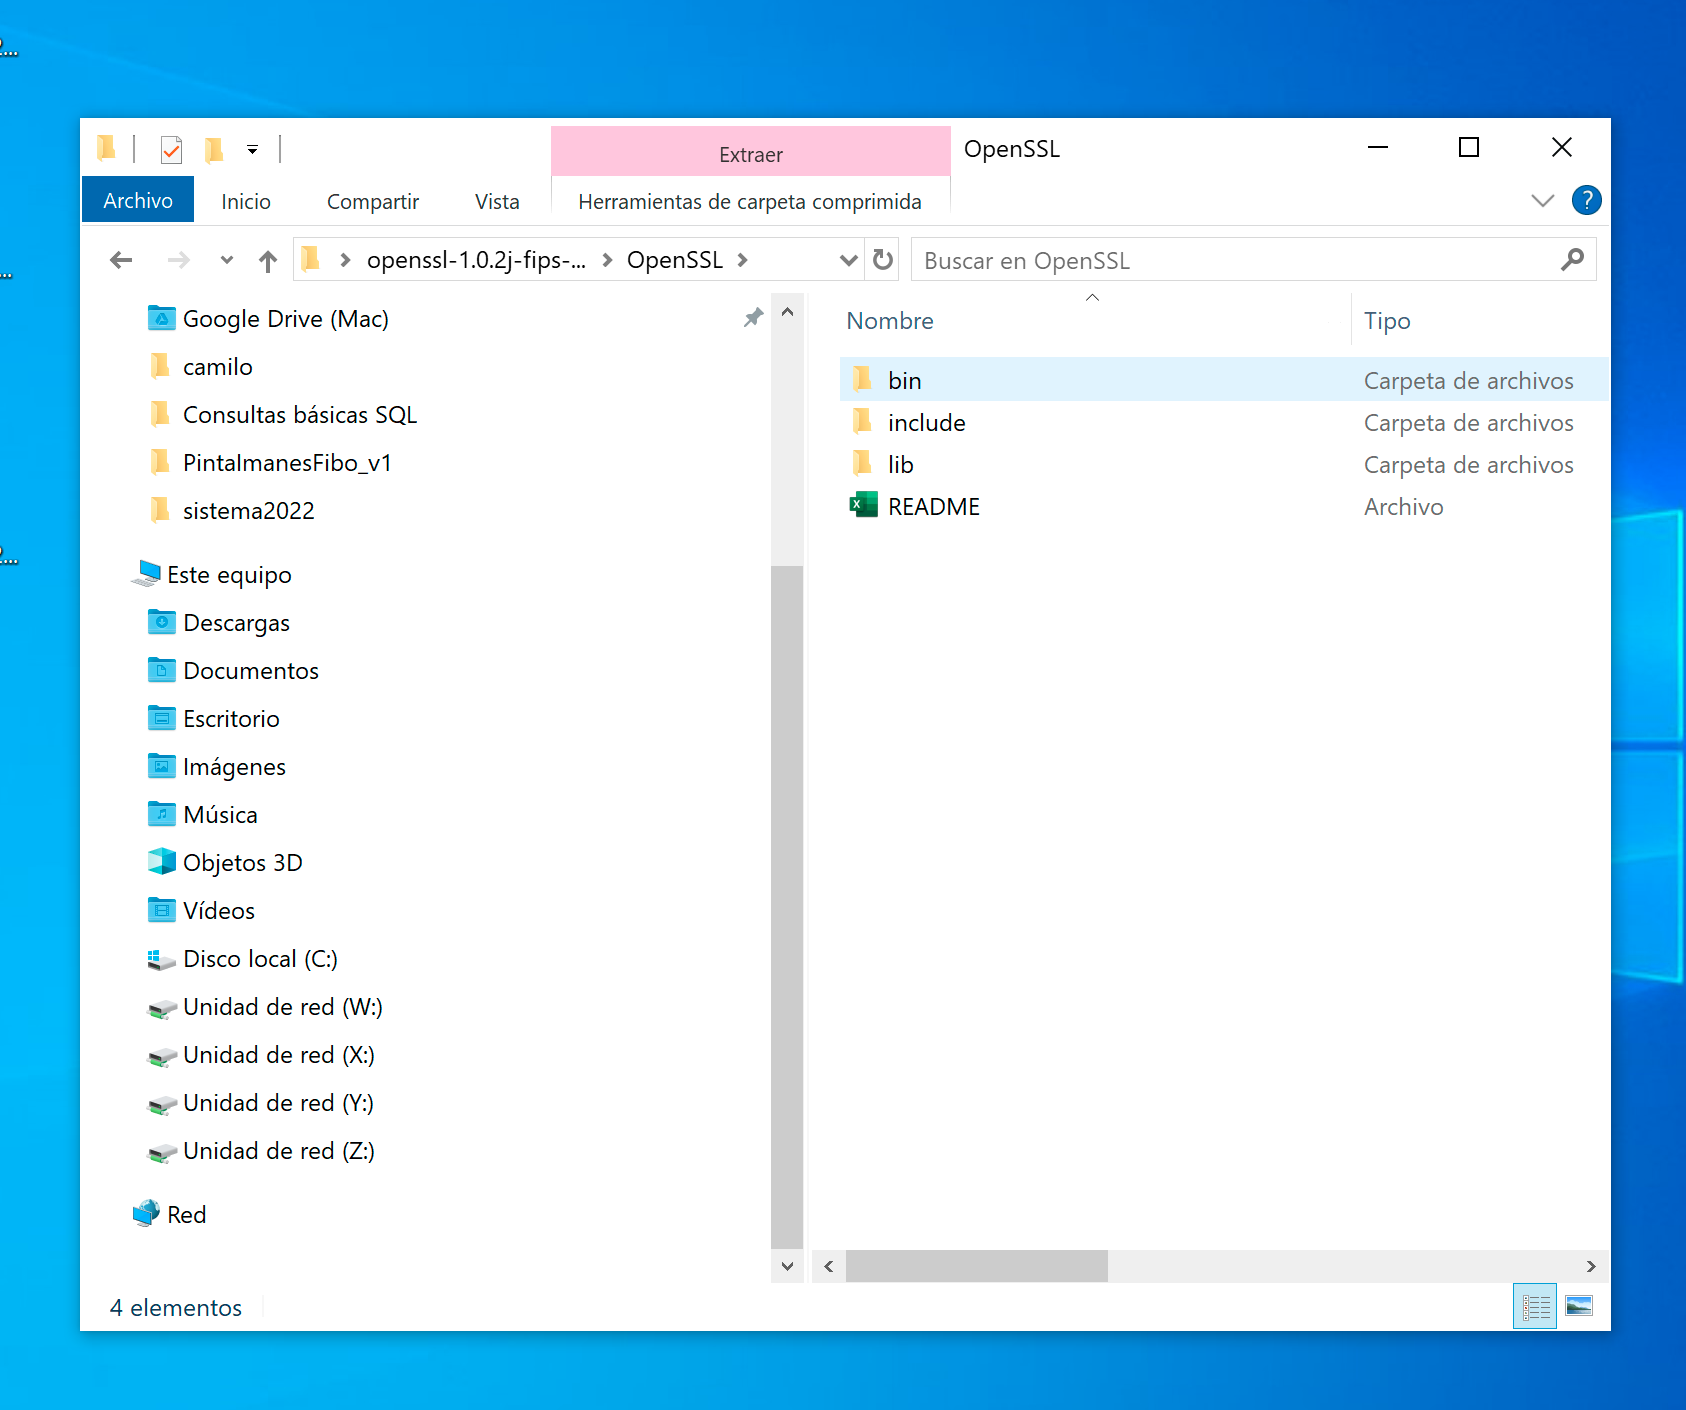Click inside the Buscar en OpenSSL search field
Screen dimensions: 1686x1410
coord(1200,260)
